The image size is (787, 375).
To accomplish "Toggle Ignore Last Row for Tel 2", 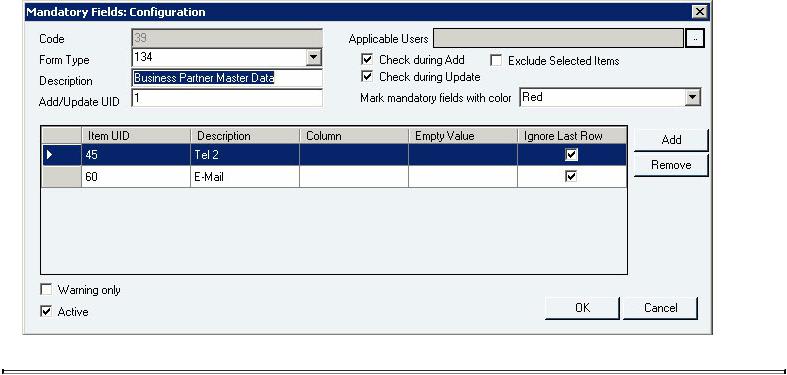I will 571,155.
